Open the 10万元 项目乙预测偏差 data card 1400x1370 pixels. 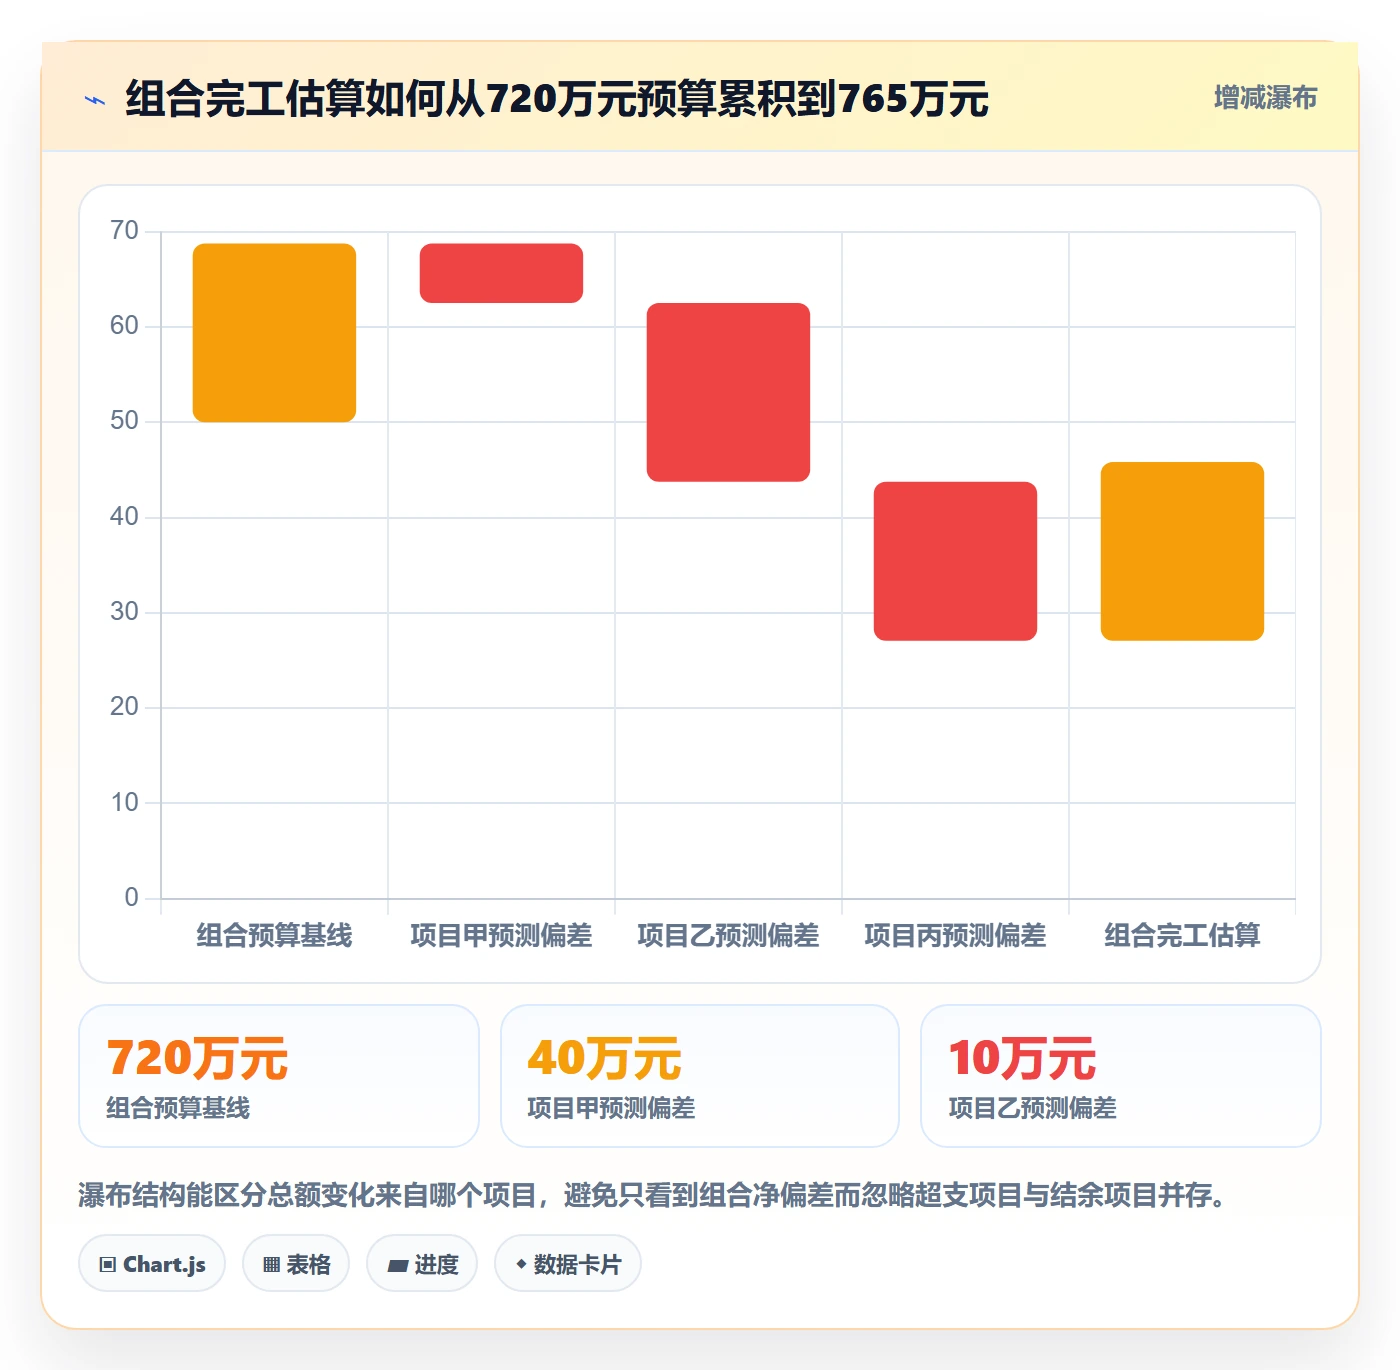pyautogui.click(x=1121, y=1076)
